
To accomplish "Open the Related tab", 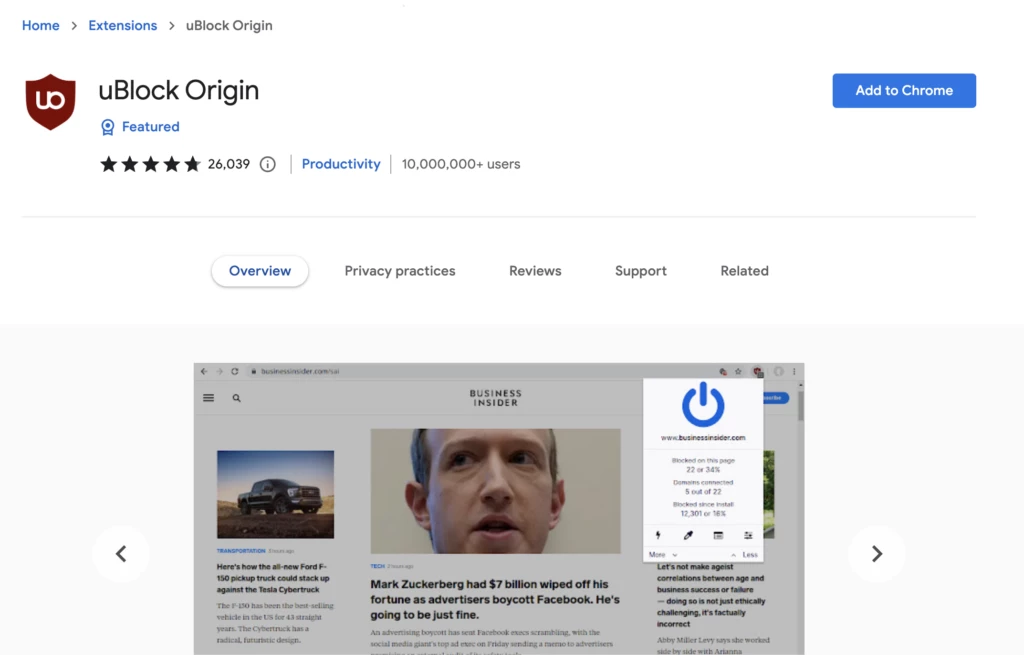I will point(744,271).
